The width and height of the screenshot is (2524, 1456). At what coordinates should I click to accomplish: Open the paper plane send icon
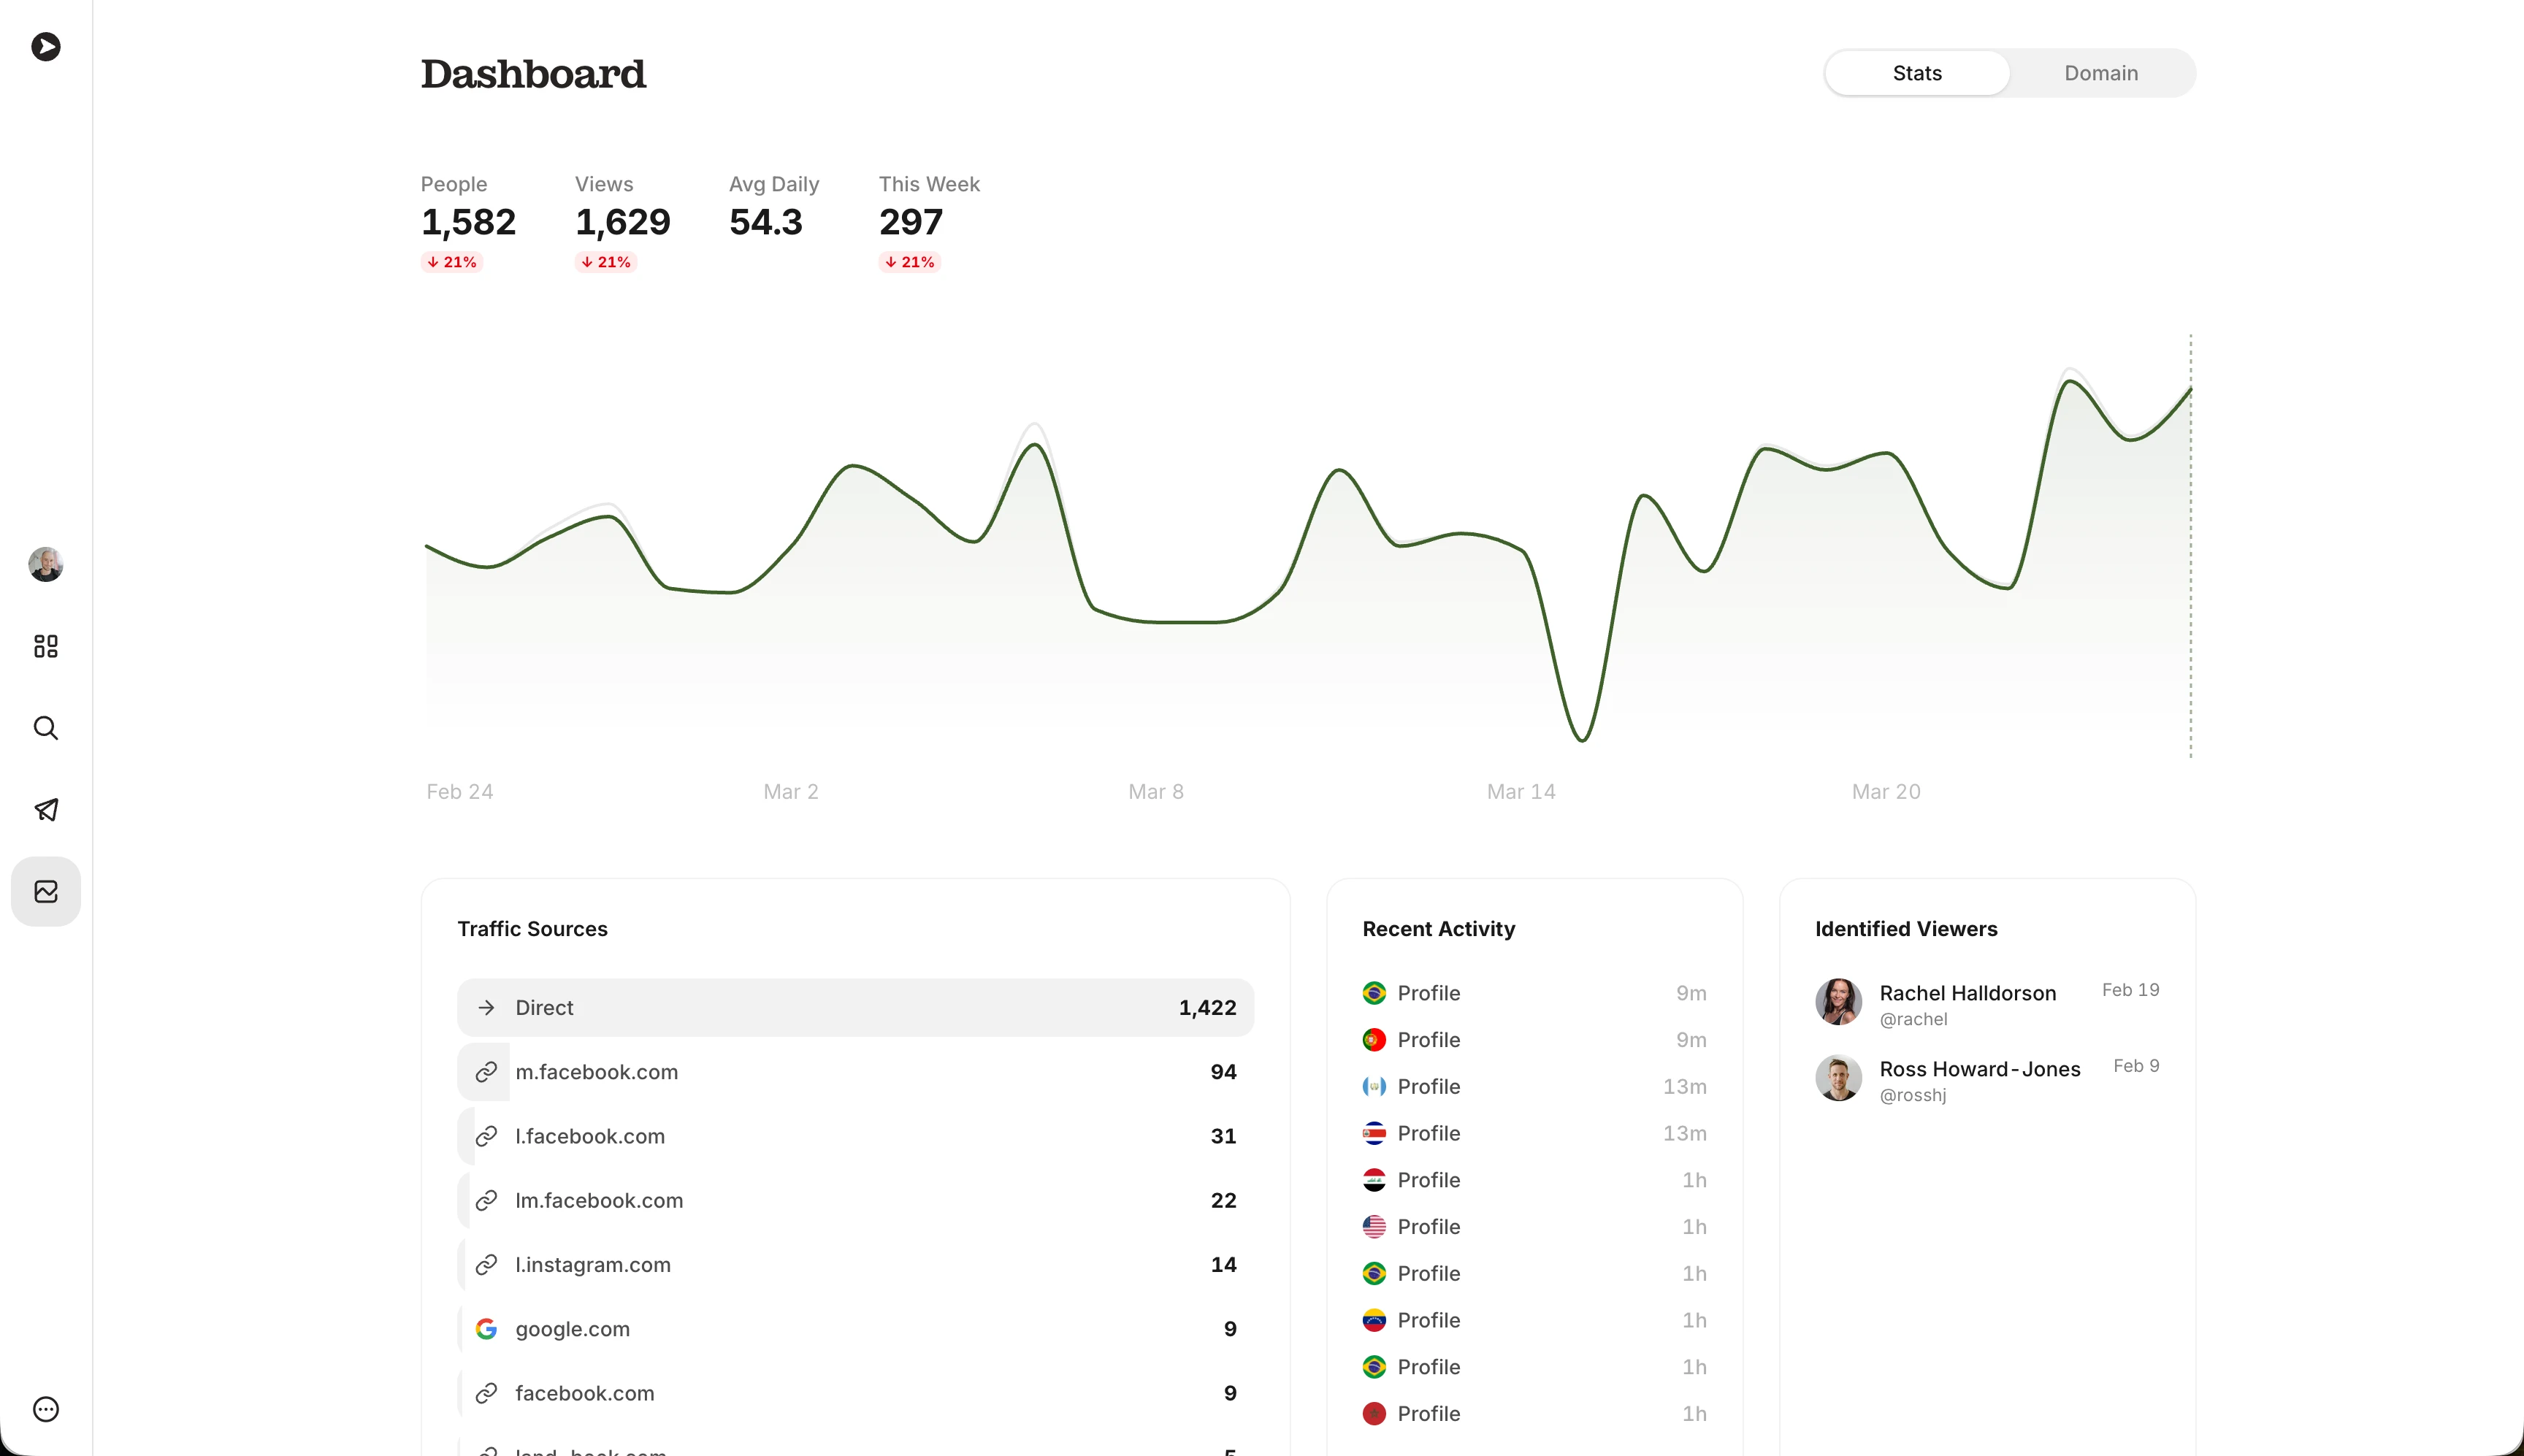[46, 810]
